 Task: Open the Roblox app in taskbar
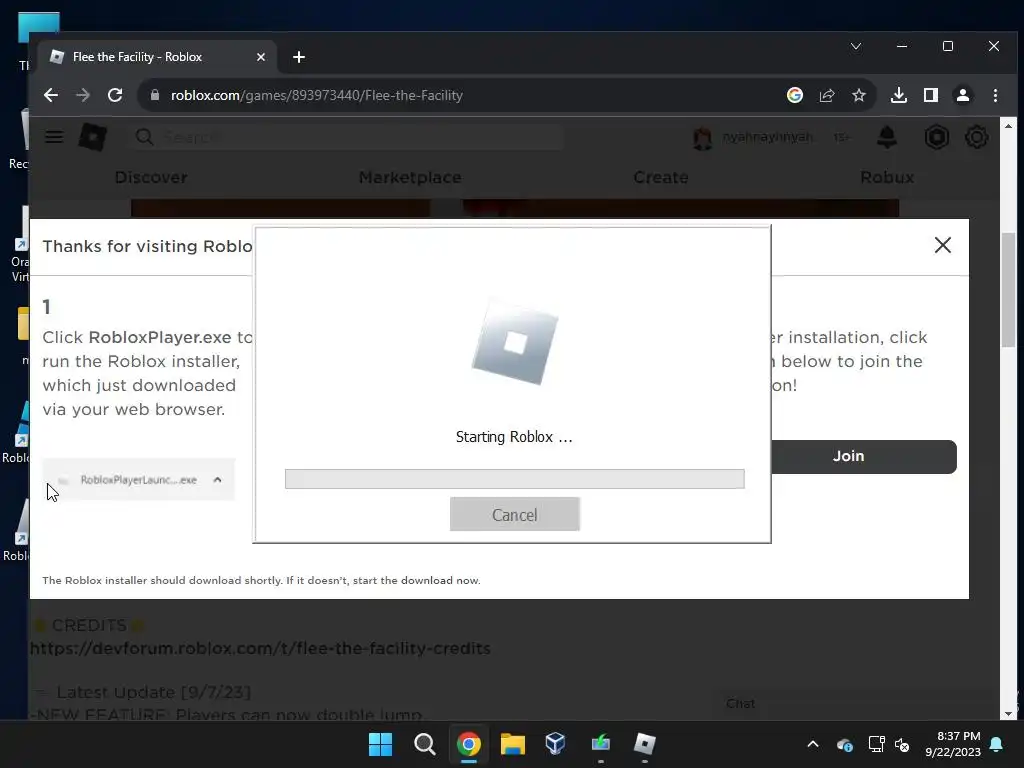645,744
